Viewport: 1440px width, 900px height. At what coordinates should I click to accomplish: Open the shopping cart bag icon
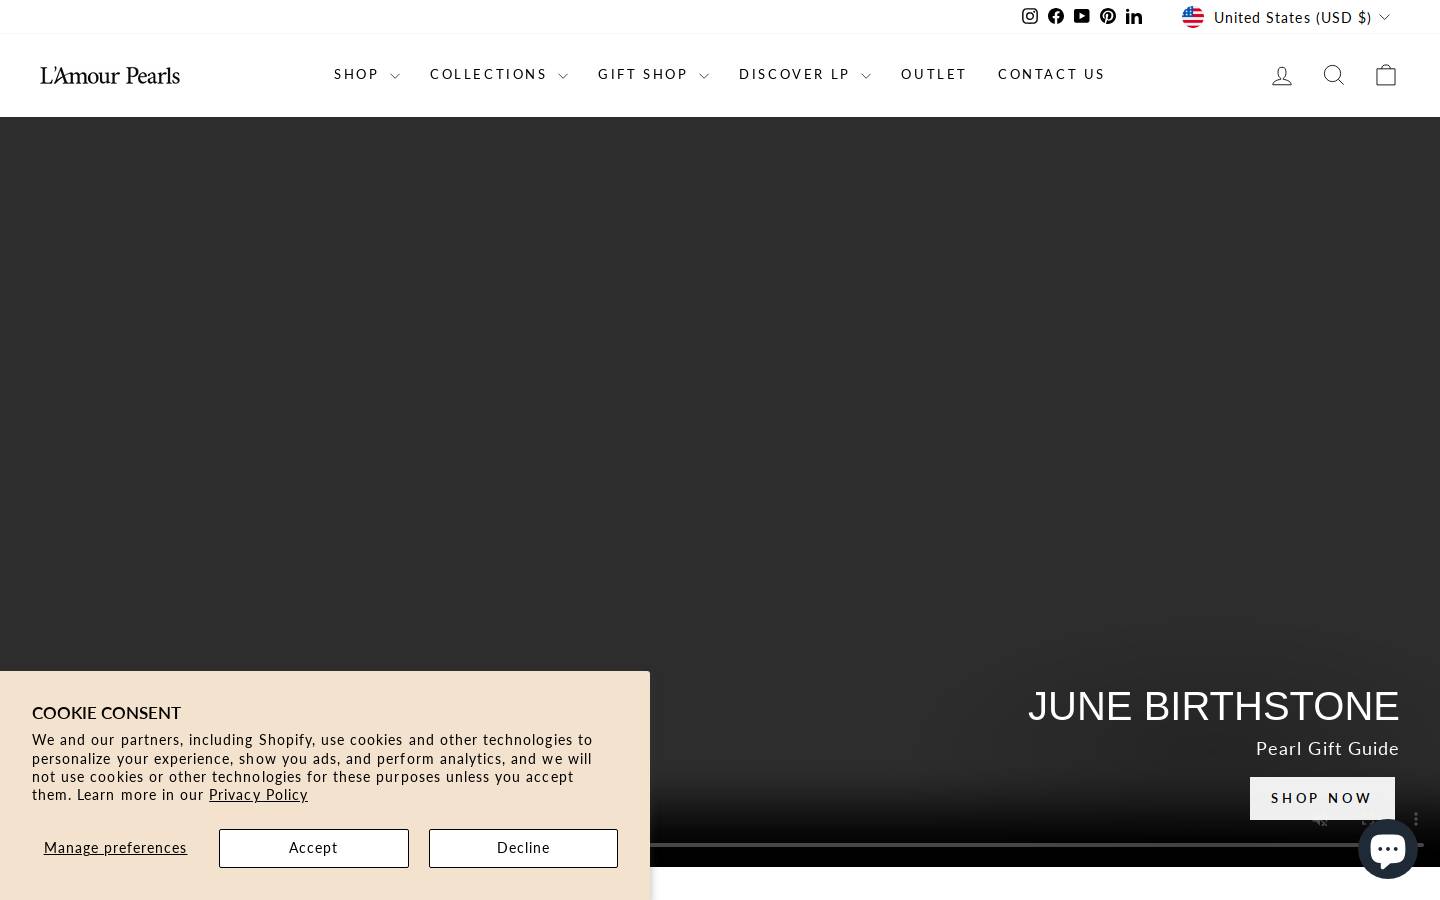tap(1386, 75)
